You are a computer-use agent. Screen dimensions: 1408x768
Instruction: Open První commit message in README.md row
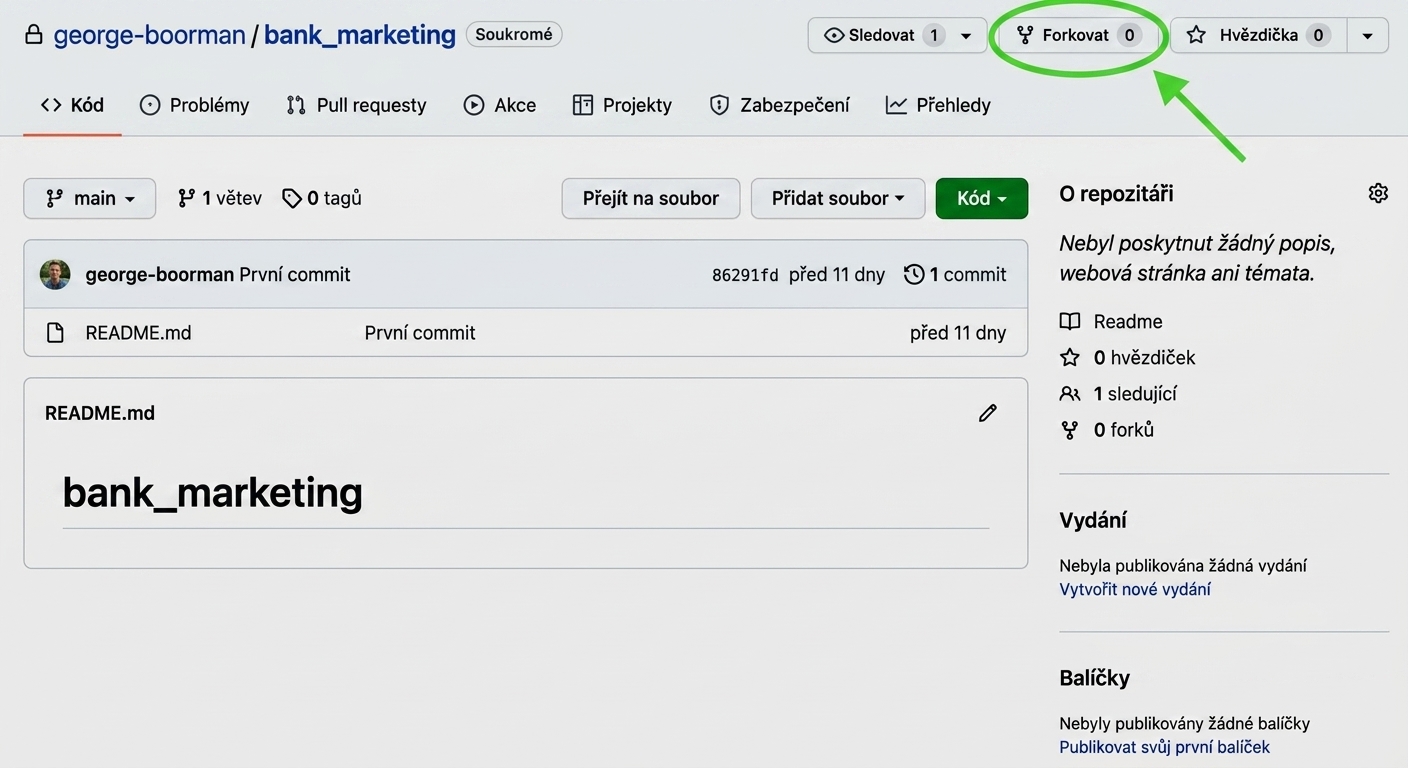tap(420, 333)
